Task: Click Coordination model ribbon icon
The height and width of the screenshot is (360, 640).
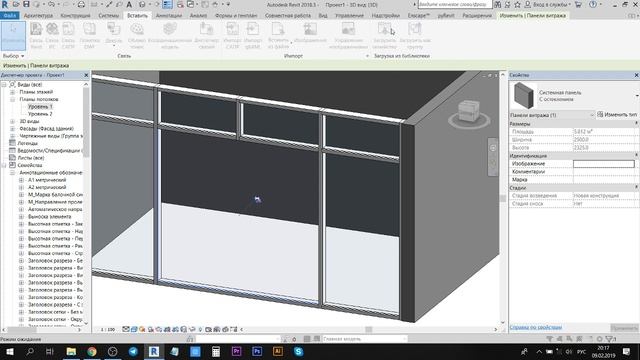Action: (170, 36)
